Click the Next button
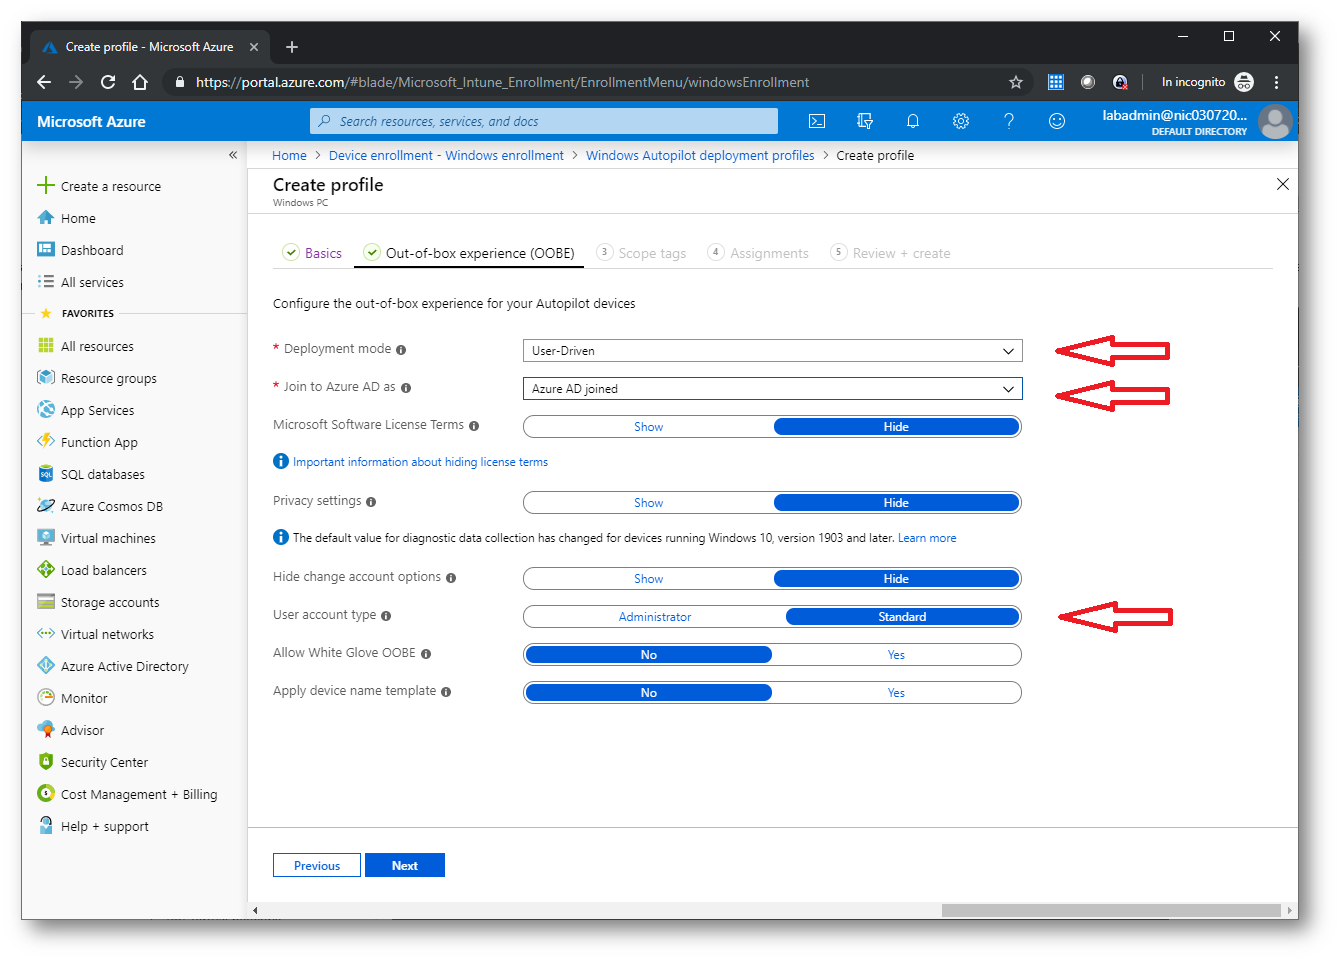Image resolution: width=1341 pixels, height=962 pixels. pyautogui.click(x=405, y=865)
